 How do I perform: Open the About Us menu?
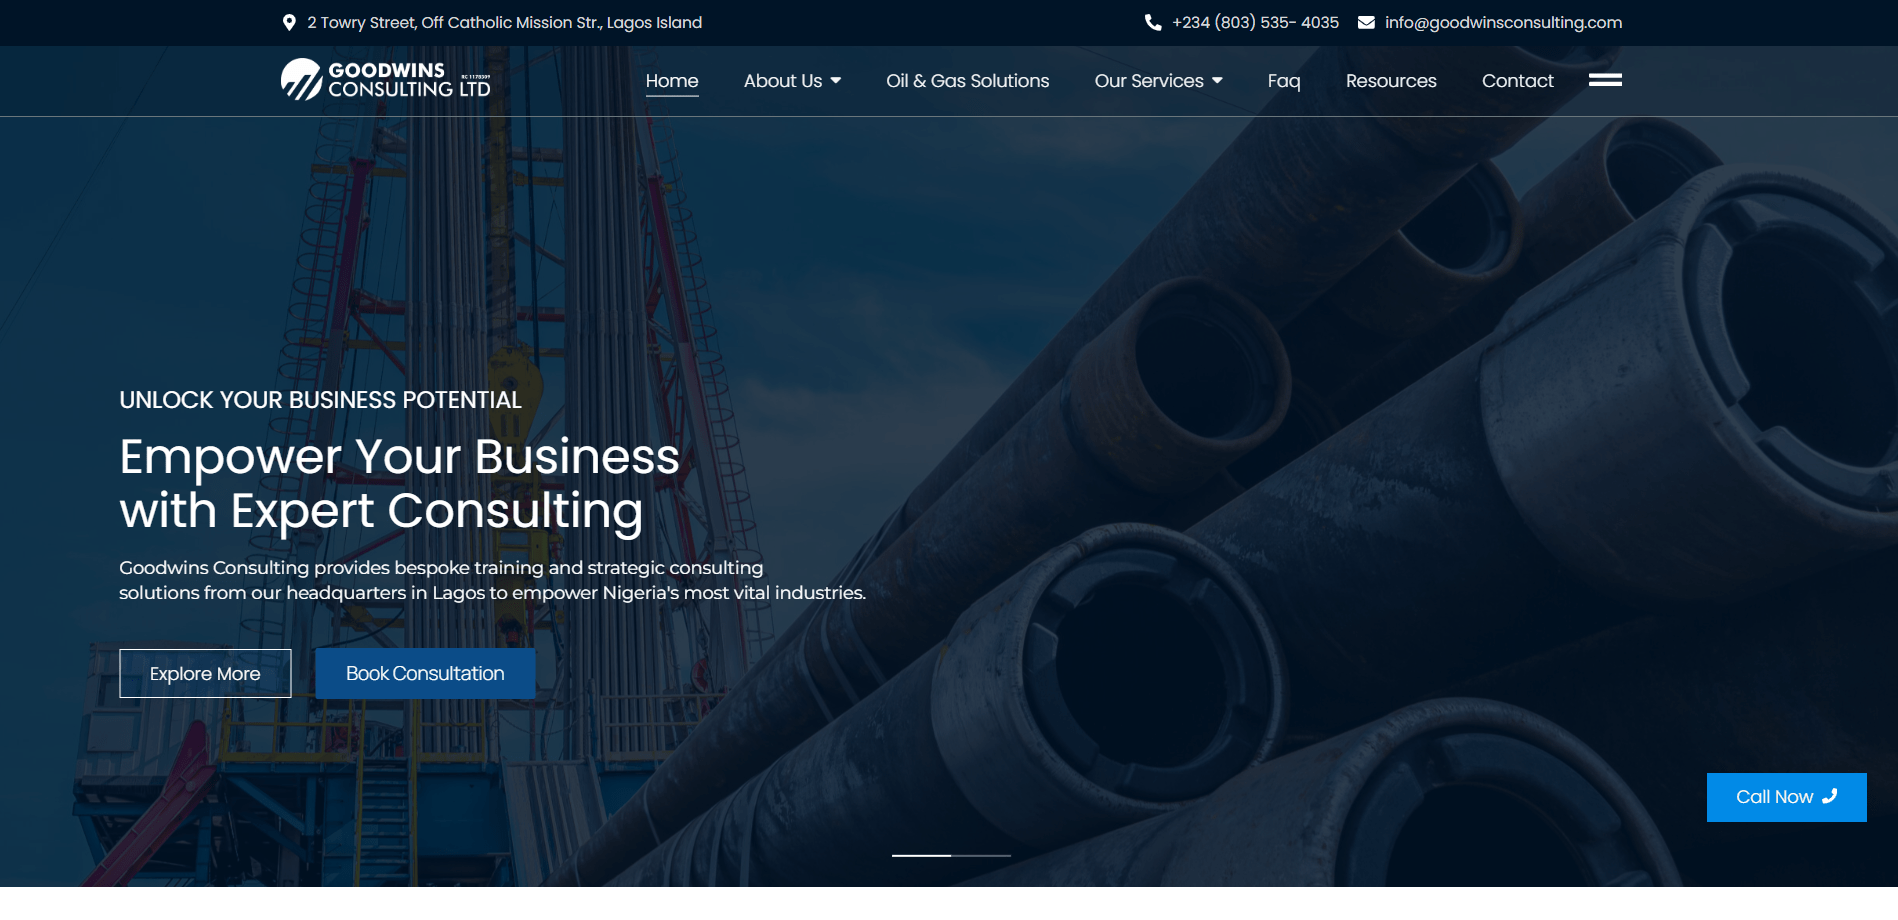pos(783,81)
